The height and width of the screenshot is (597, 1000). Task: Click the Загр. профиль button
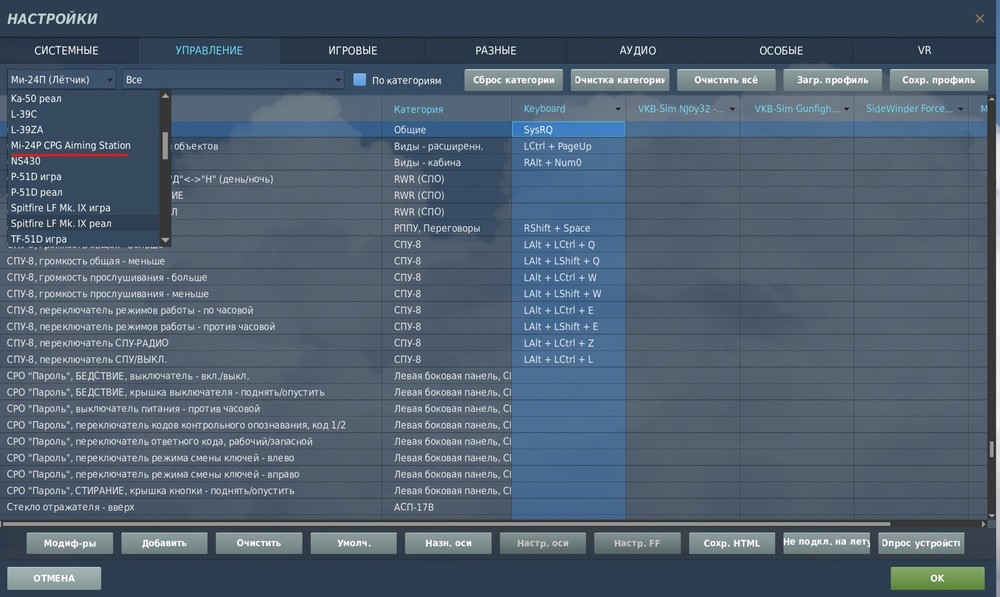pyautogui.click(x=832, y=80)
